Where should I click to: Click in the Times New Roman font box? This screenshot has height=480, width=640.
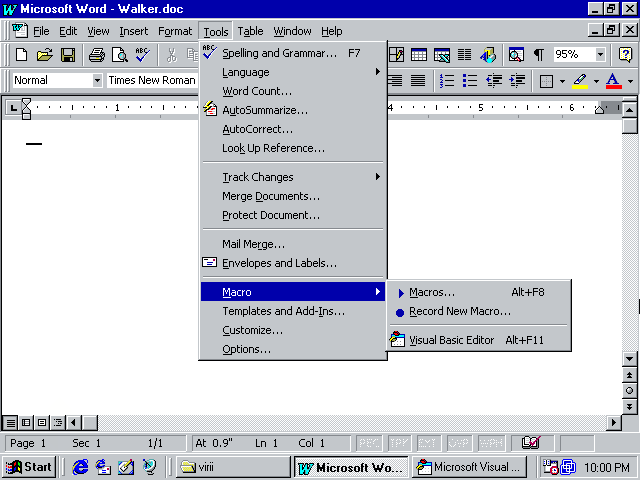(x=152, y=80)
